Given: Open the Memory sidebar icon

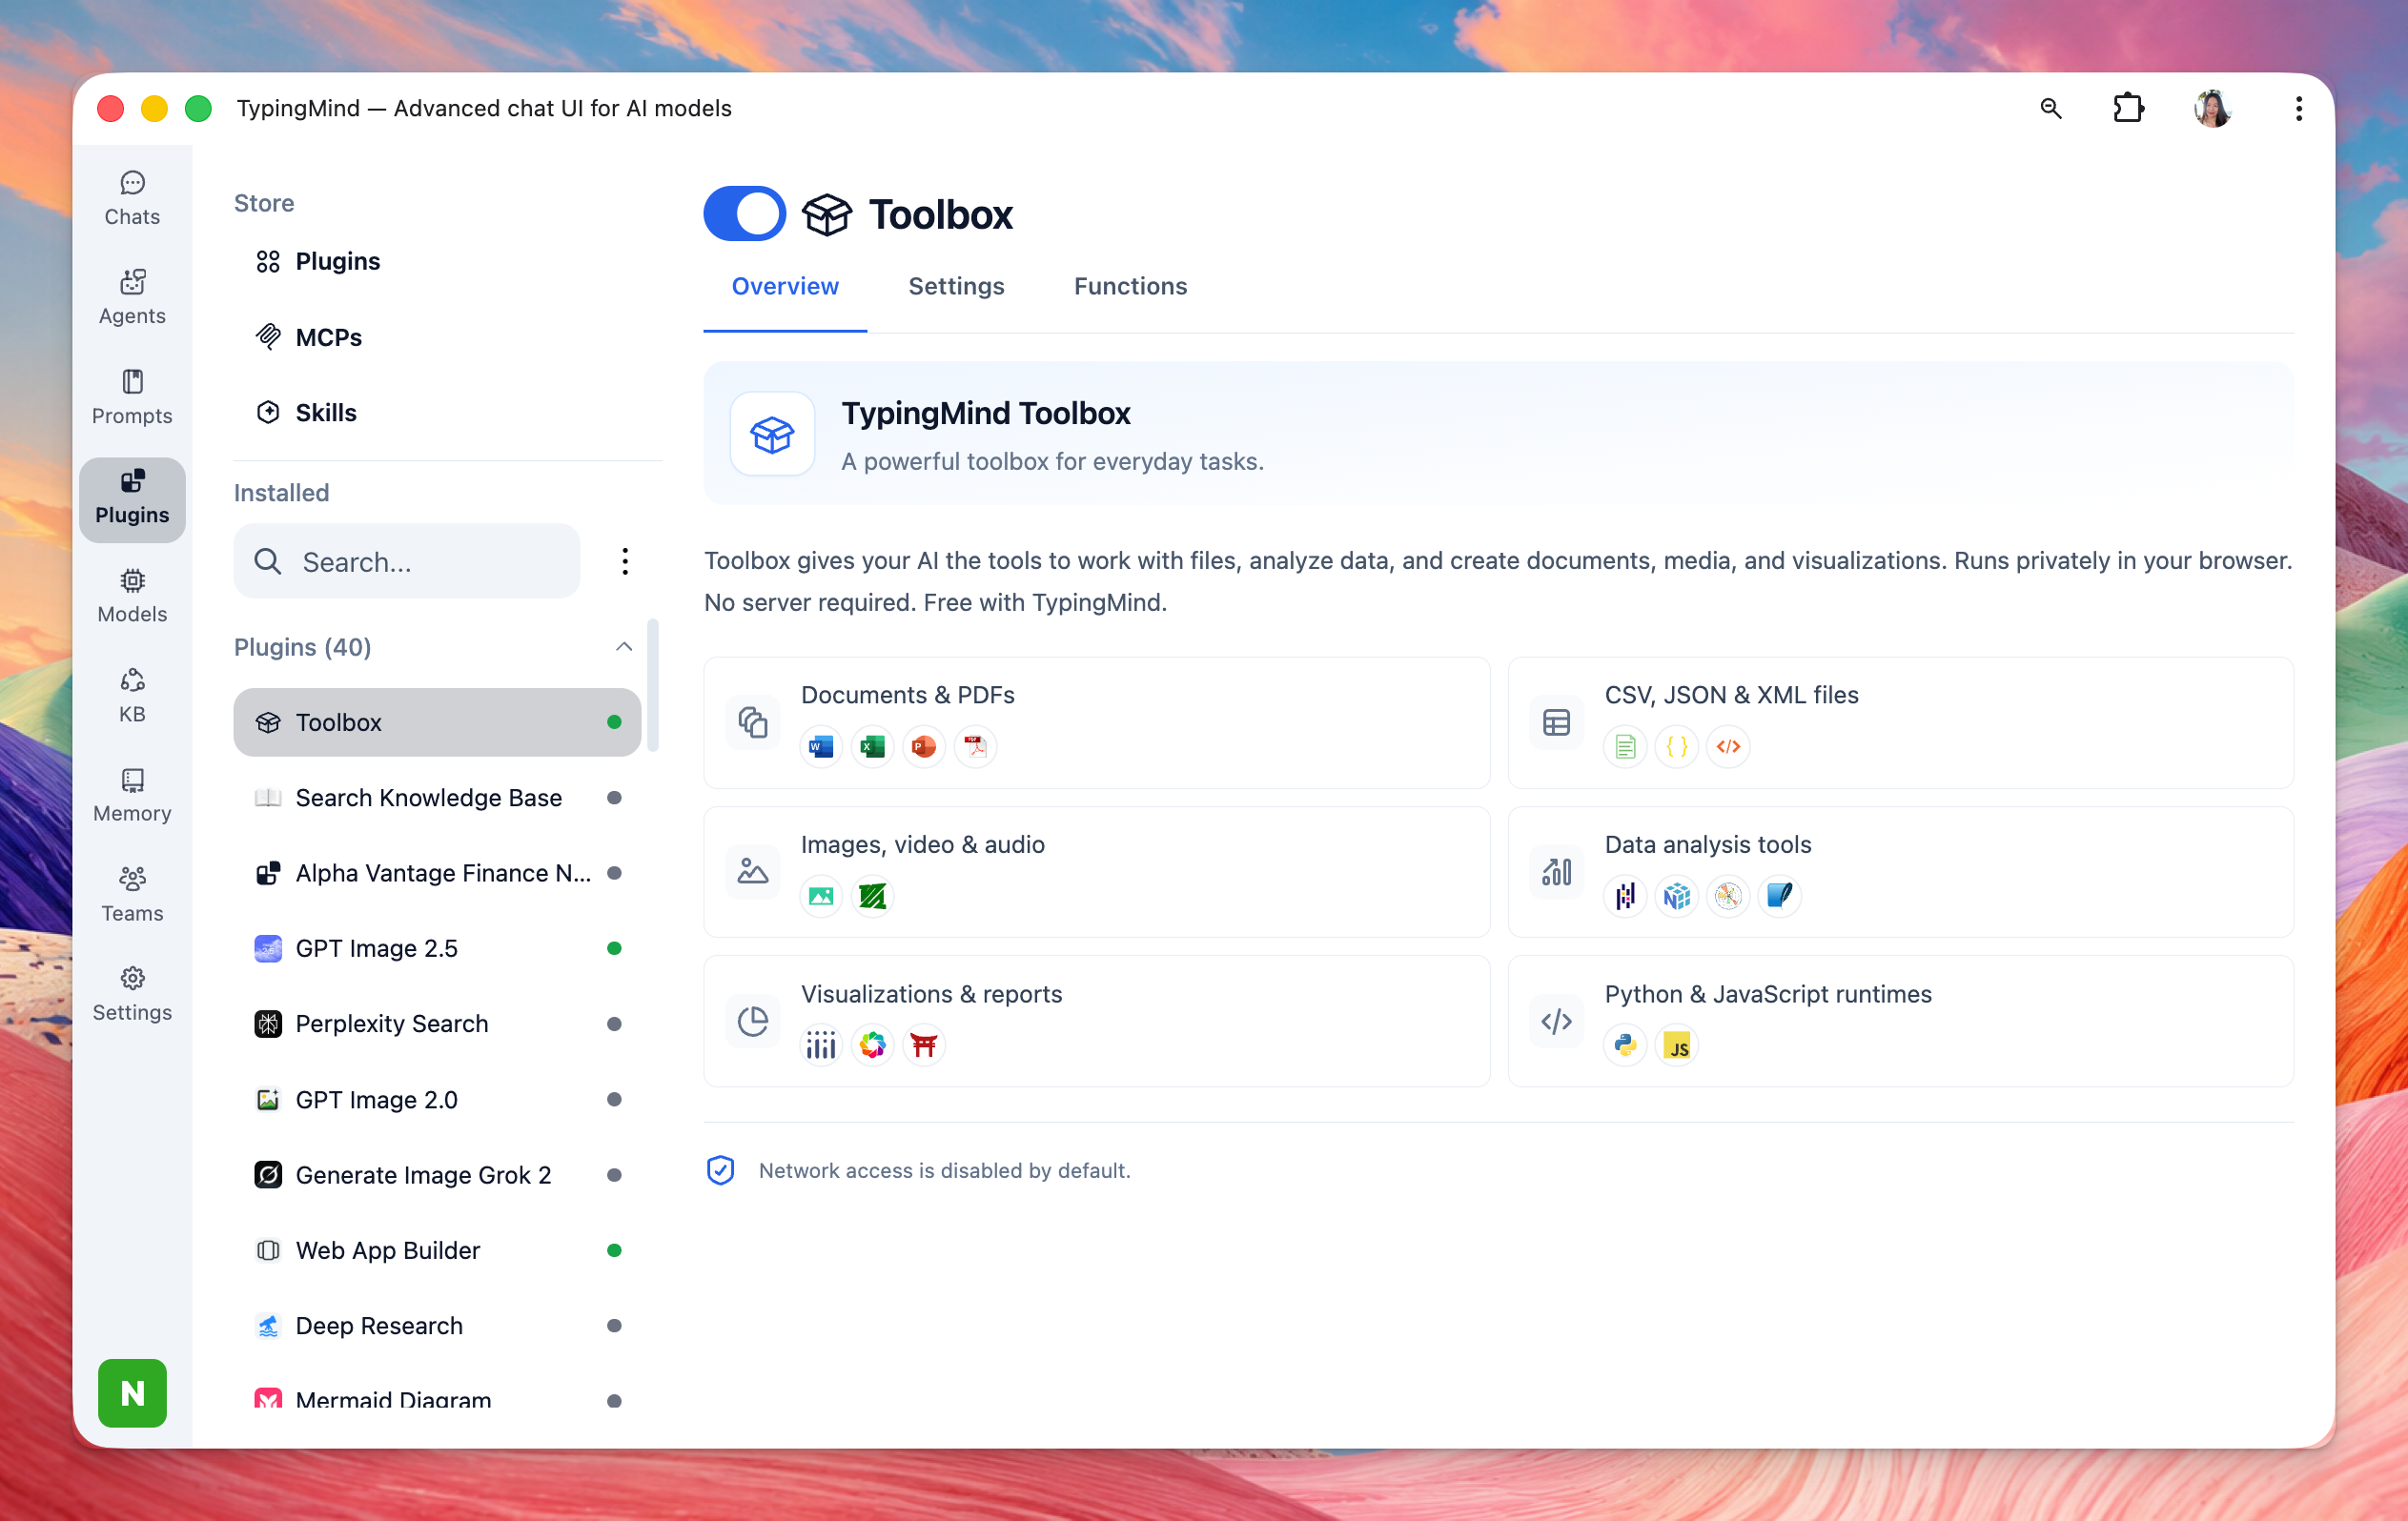Looking at the screenshot, I should (x=132, y=796).
